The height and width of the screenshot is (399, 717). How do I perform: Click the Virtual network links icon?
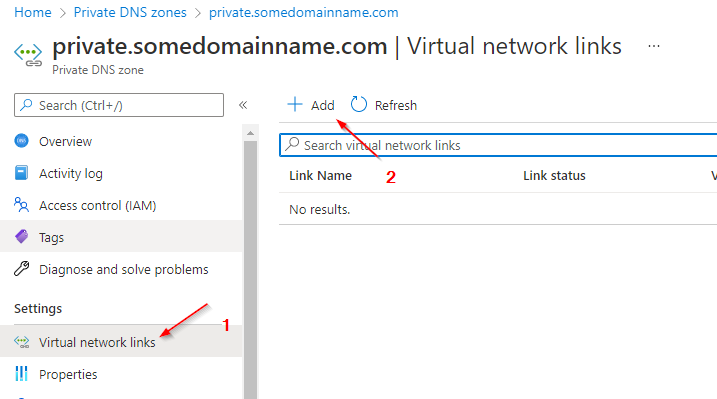tap(21, 342)
